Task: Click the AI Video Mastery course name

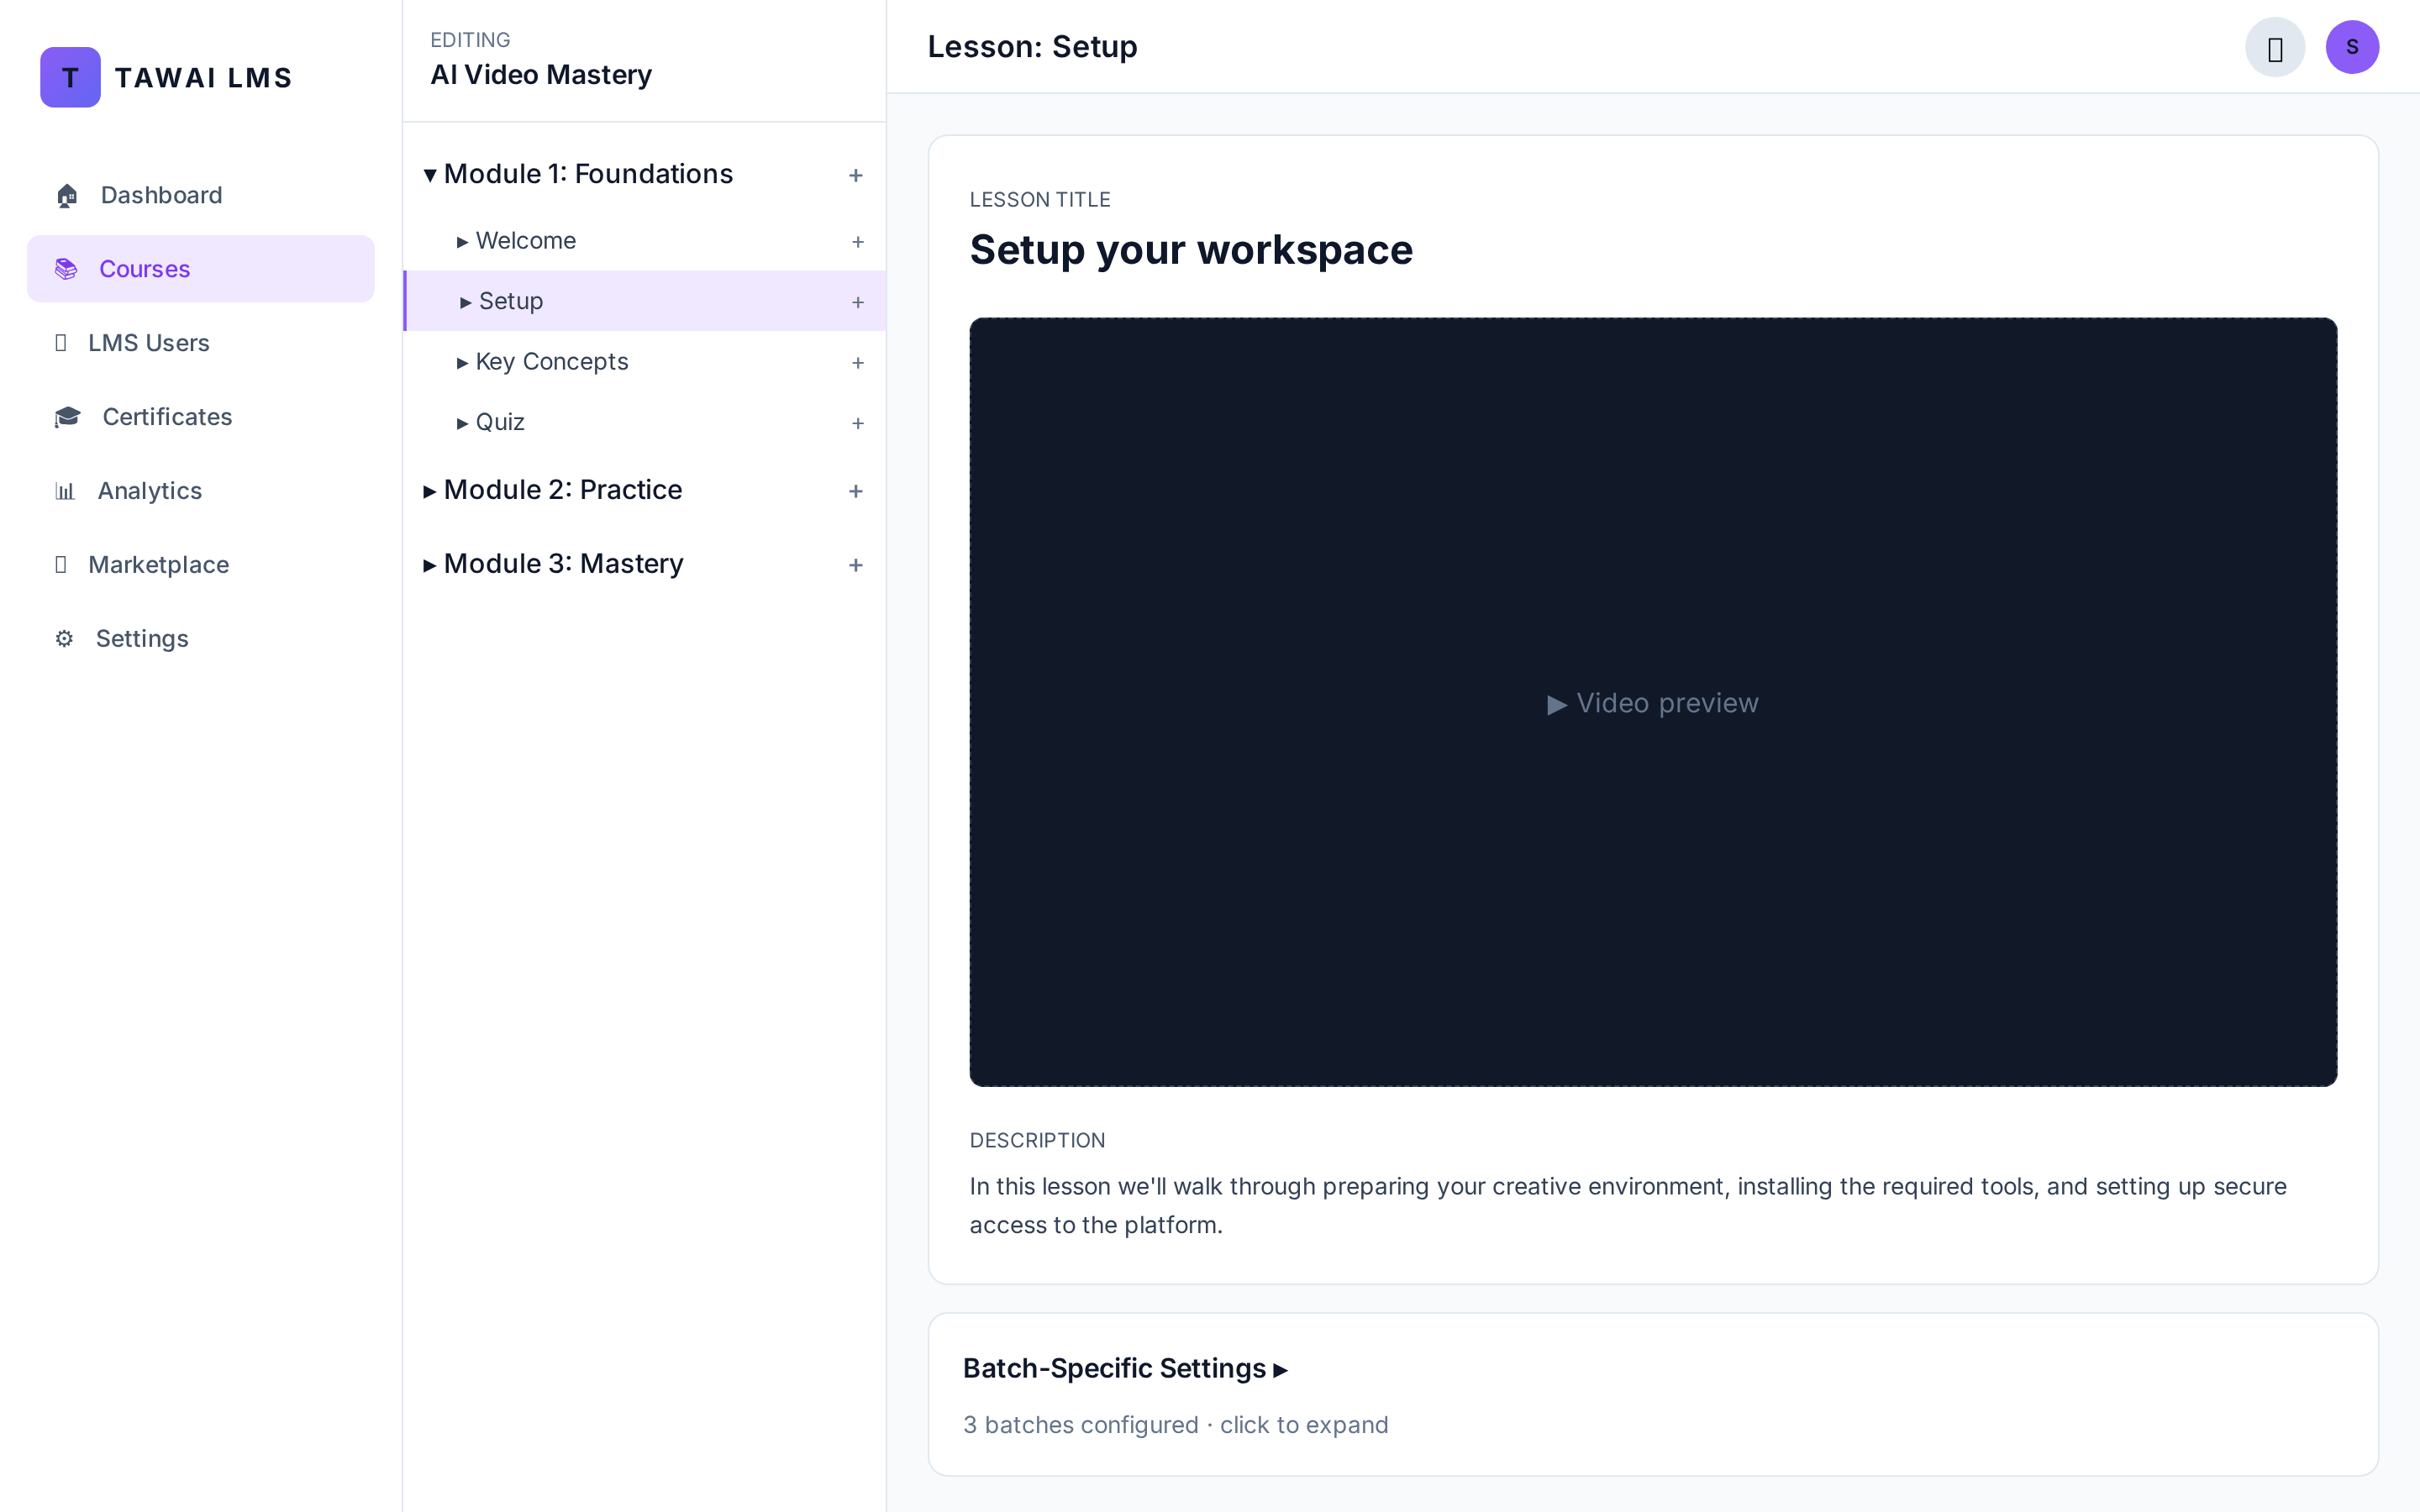Action: 541,75
